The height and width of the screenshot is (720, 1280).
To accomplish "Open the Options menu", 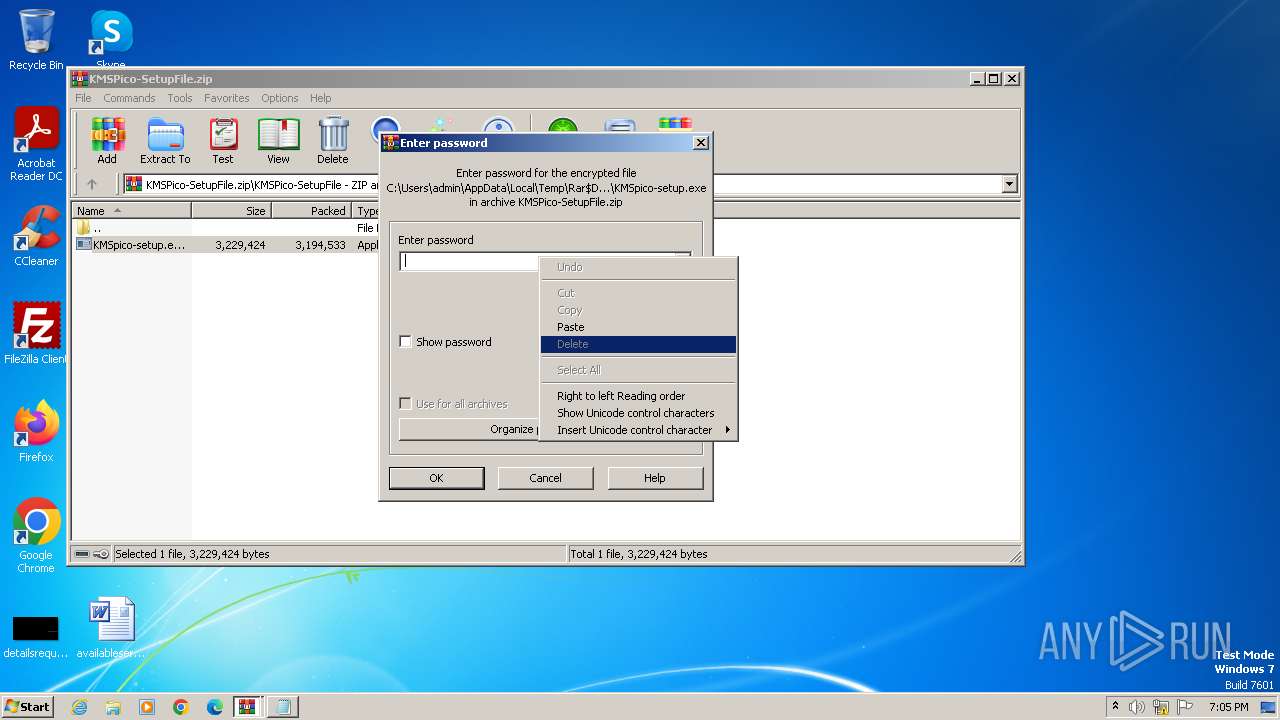I will [x=280, y=98].
